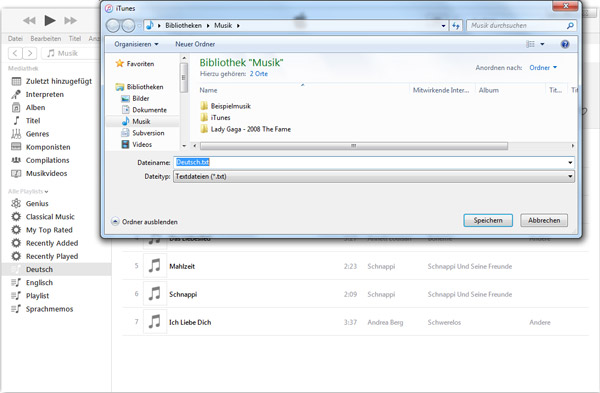Open the Organisieren menu
This screenshot has width=600, height=393.
pyautogui.click(x=136, y=44)
